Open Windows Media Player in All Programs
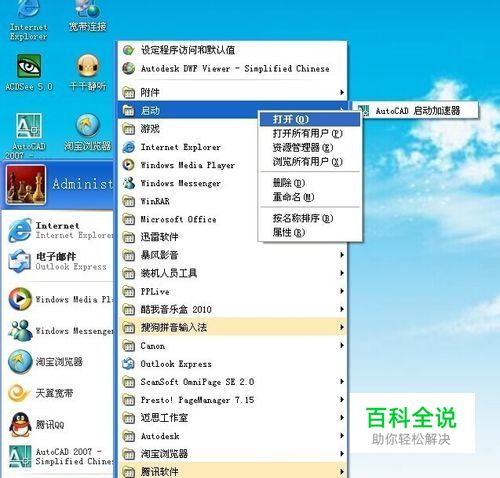The width and height of the screenshot is (500, 478). pos(188,165)
